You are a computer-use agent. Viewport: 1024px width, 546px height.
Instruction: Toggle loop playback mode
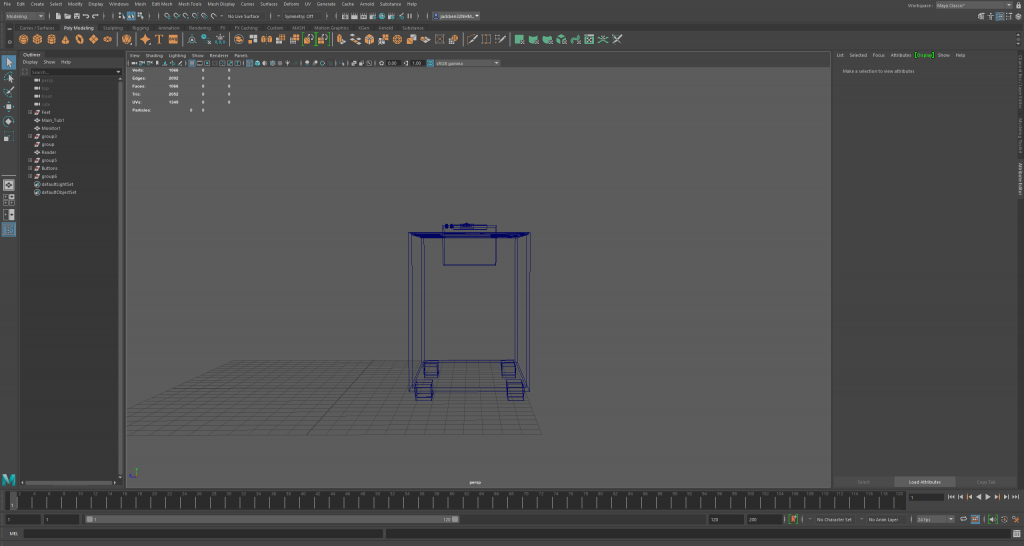[x=962, y=520]
